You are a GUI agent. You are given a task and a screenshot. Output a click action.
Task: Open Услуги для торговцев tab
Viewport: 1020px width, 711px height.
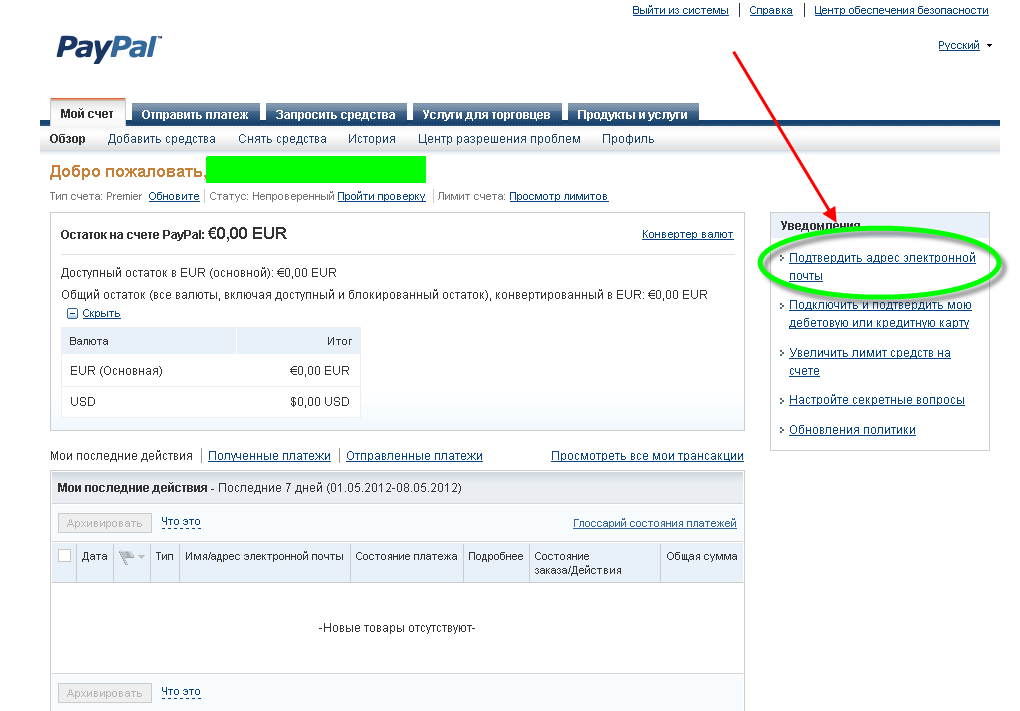[x=486, y=114]
